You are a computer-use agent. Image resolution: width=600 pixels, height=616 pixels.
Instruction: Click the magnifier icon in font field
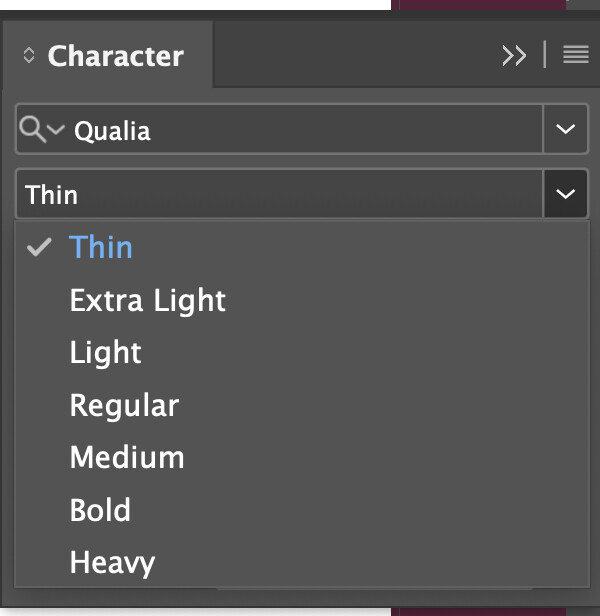(x=32, y=130)
